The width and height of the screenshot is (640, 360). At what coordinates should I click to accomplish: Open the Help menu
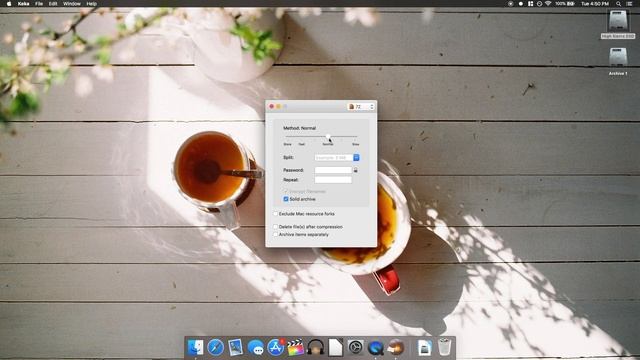coord(91,4)
